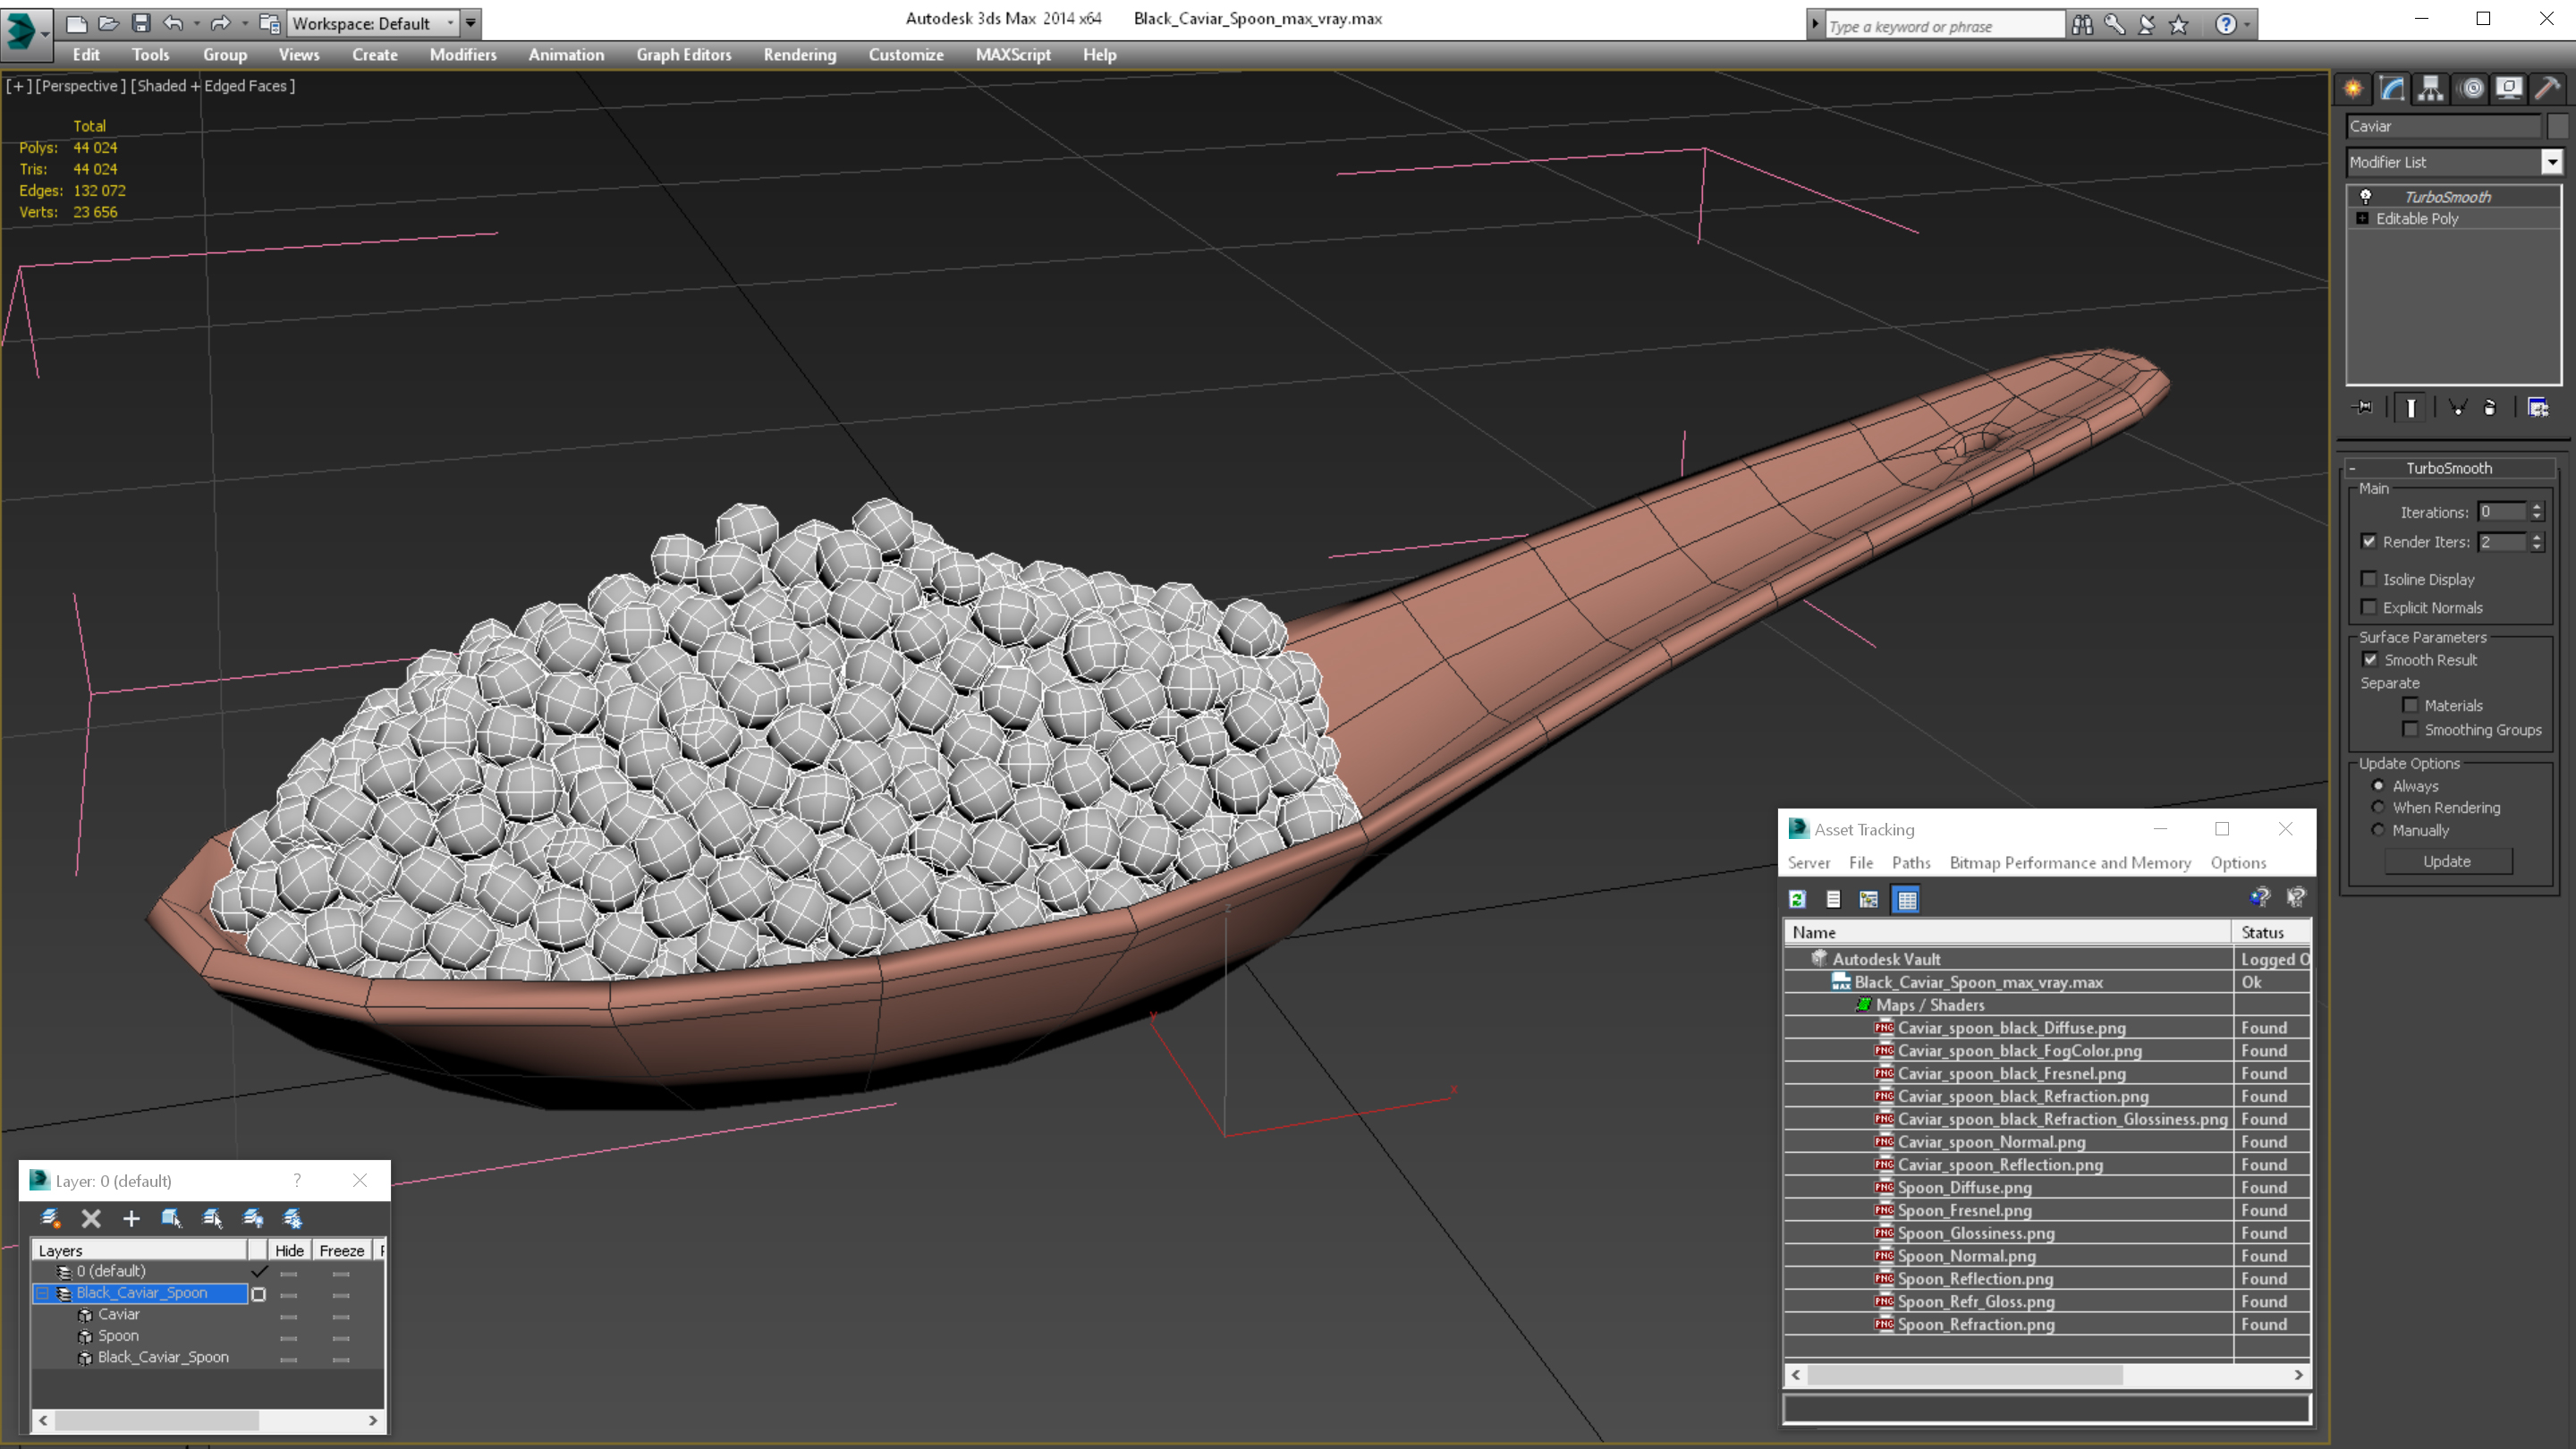Enable the Explicit Normals checkbox

2368,607
